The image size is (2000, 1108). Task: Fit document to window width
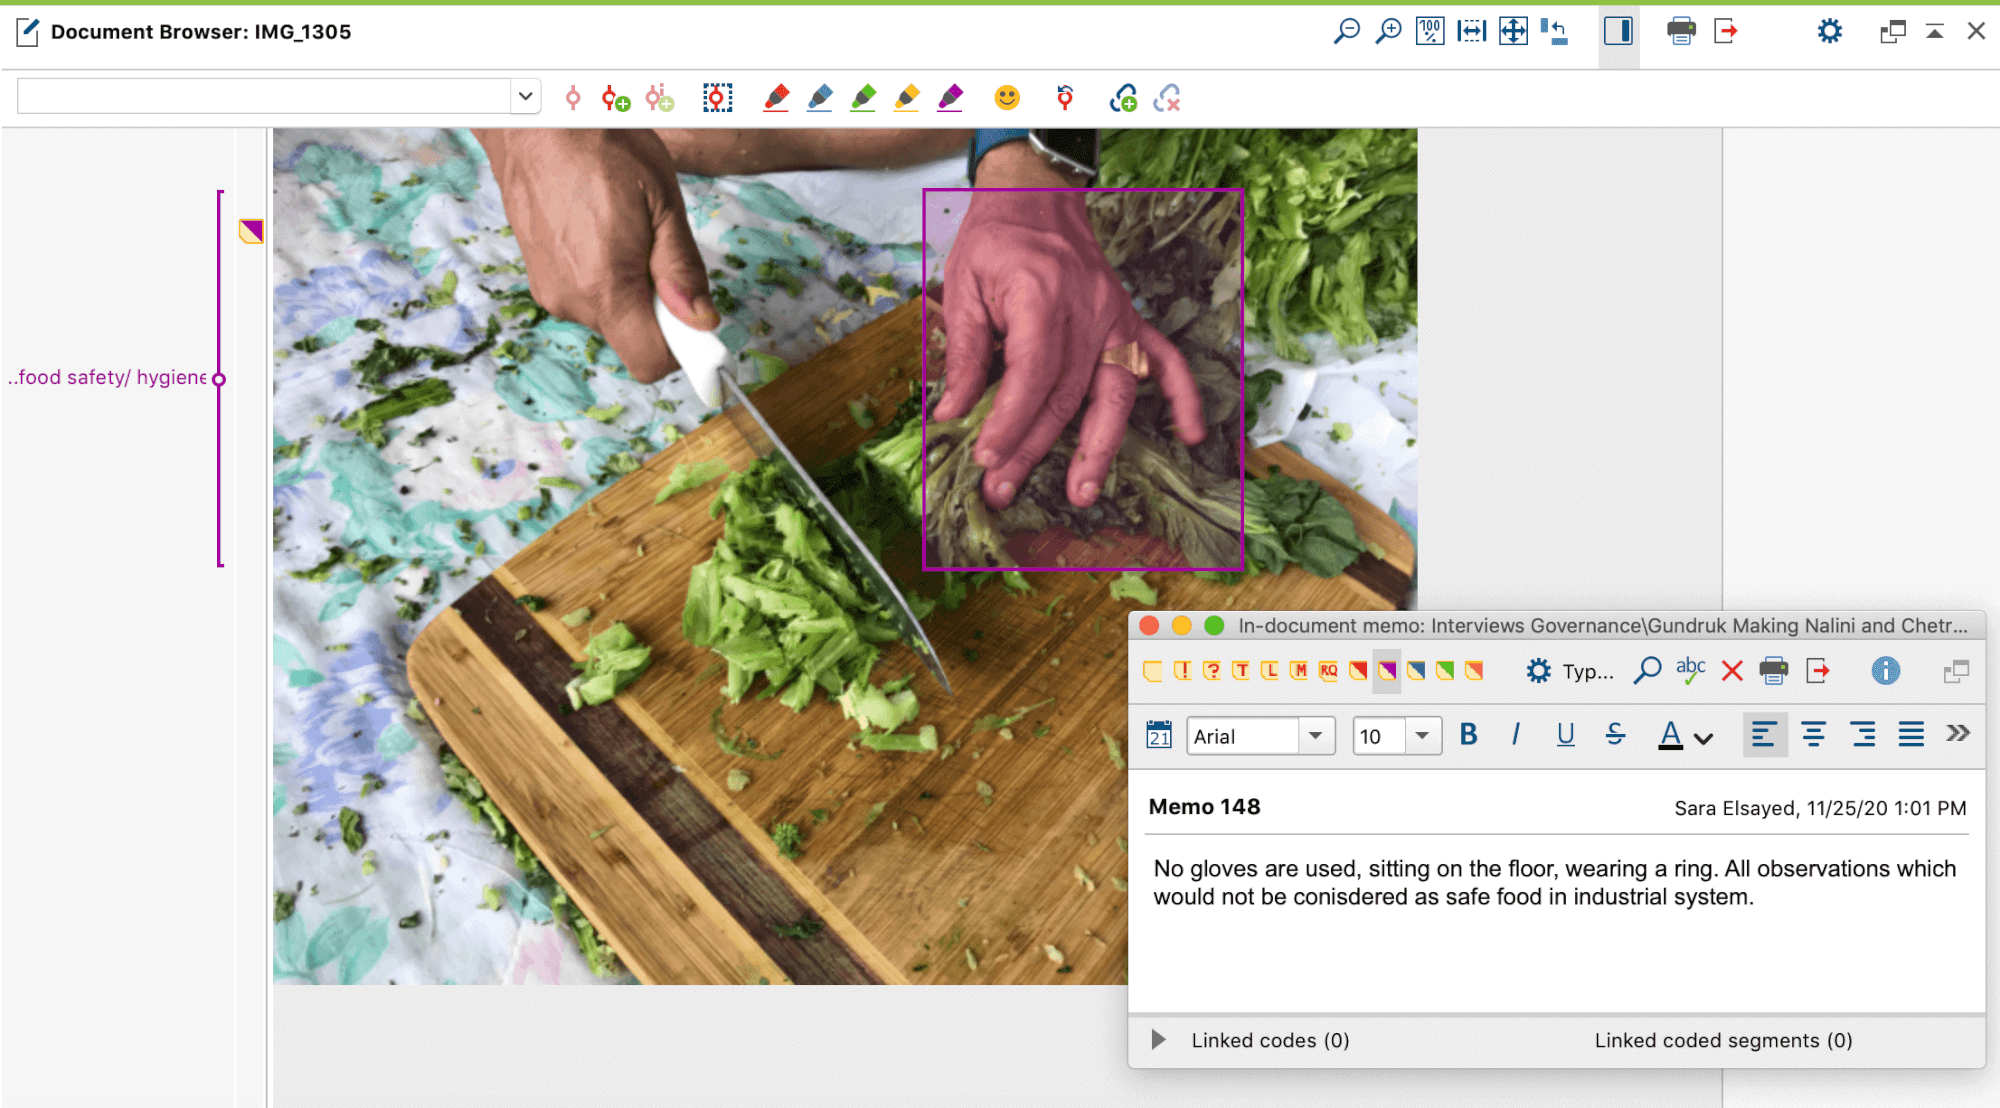[x=1472, y=31]
